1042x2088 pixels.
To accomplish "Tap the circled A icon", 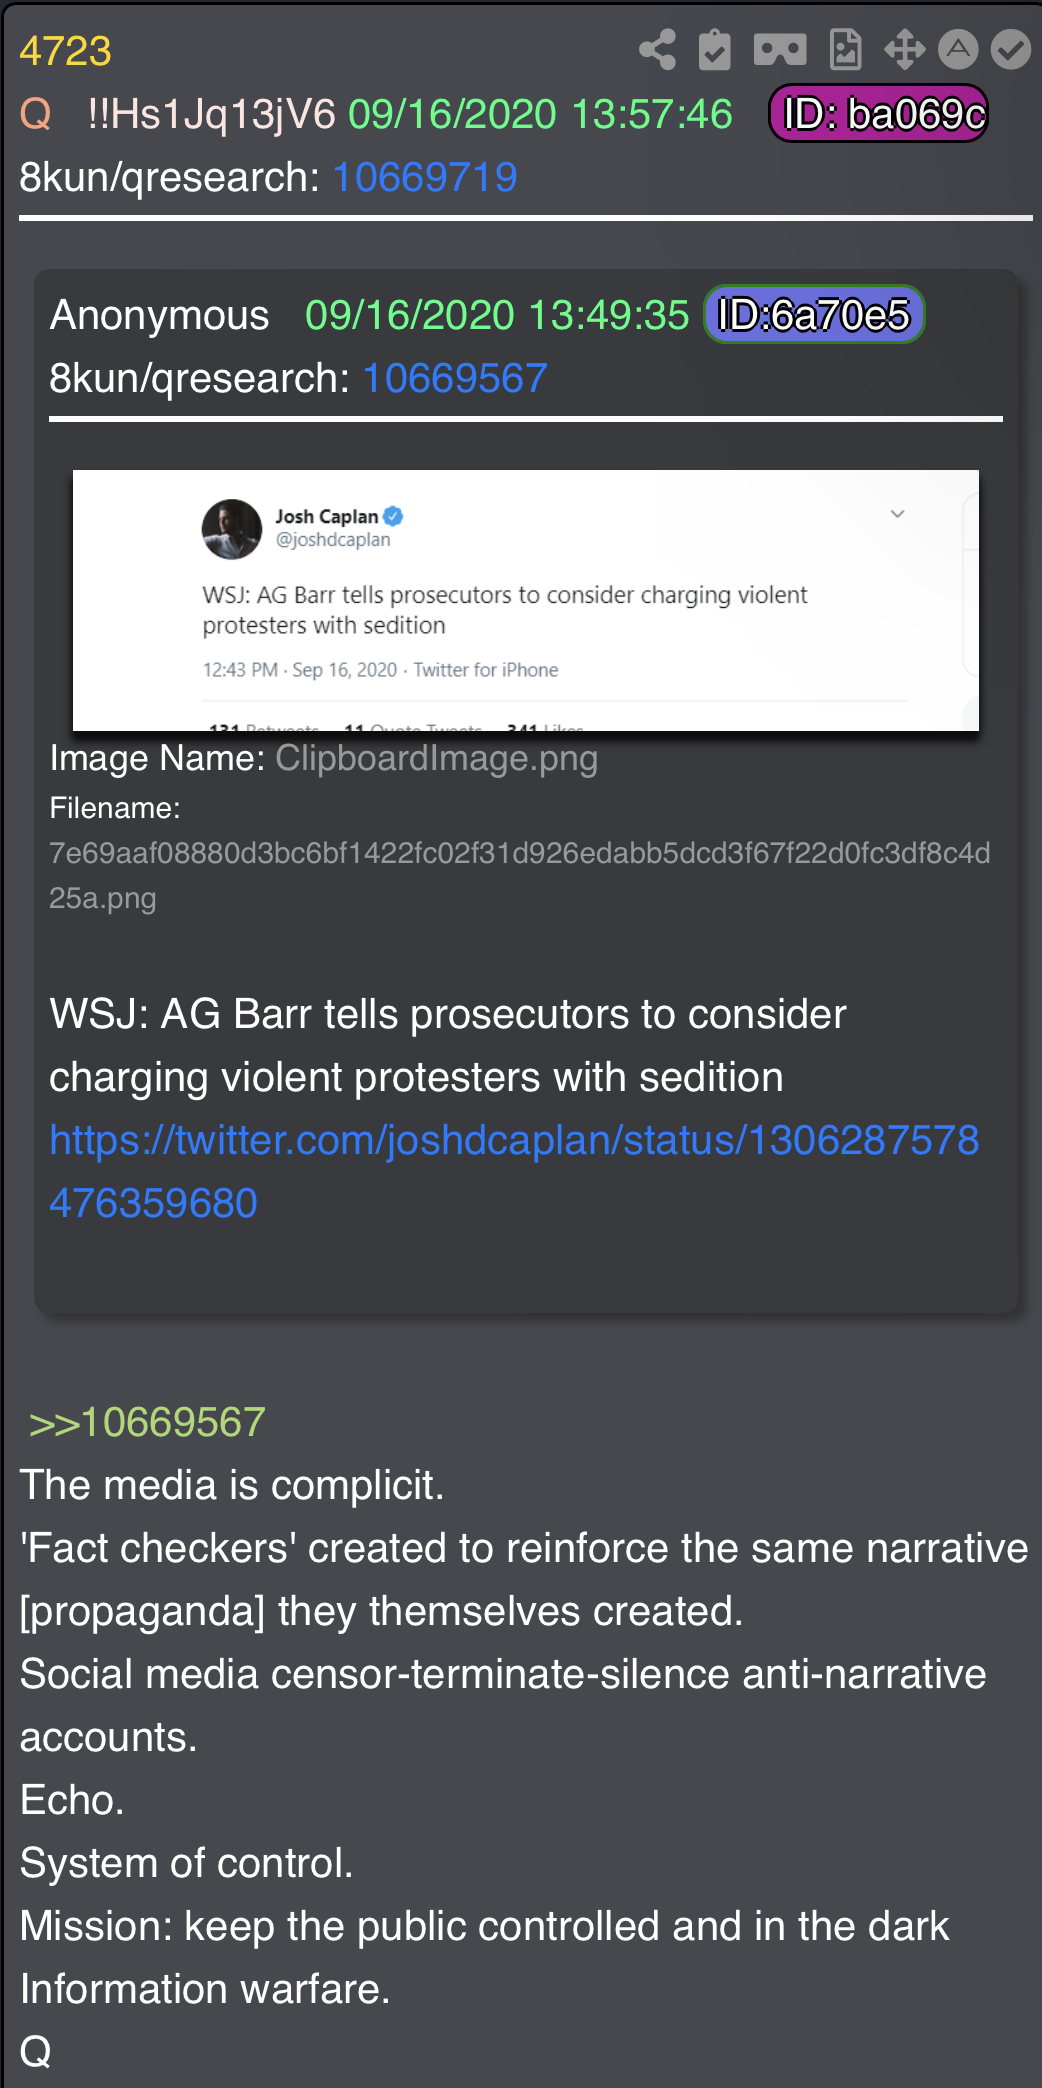I will [x=958, y=50].
